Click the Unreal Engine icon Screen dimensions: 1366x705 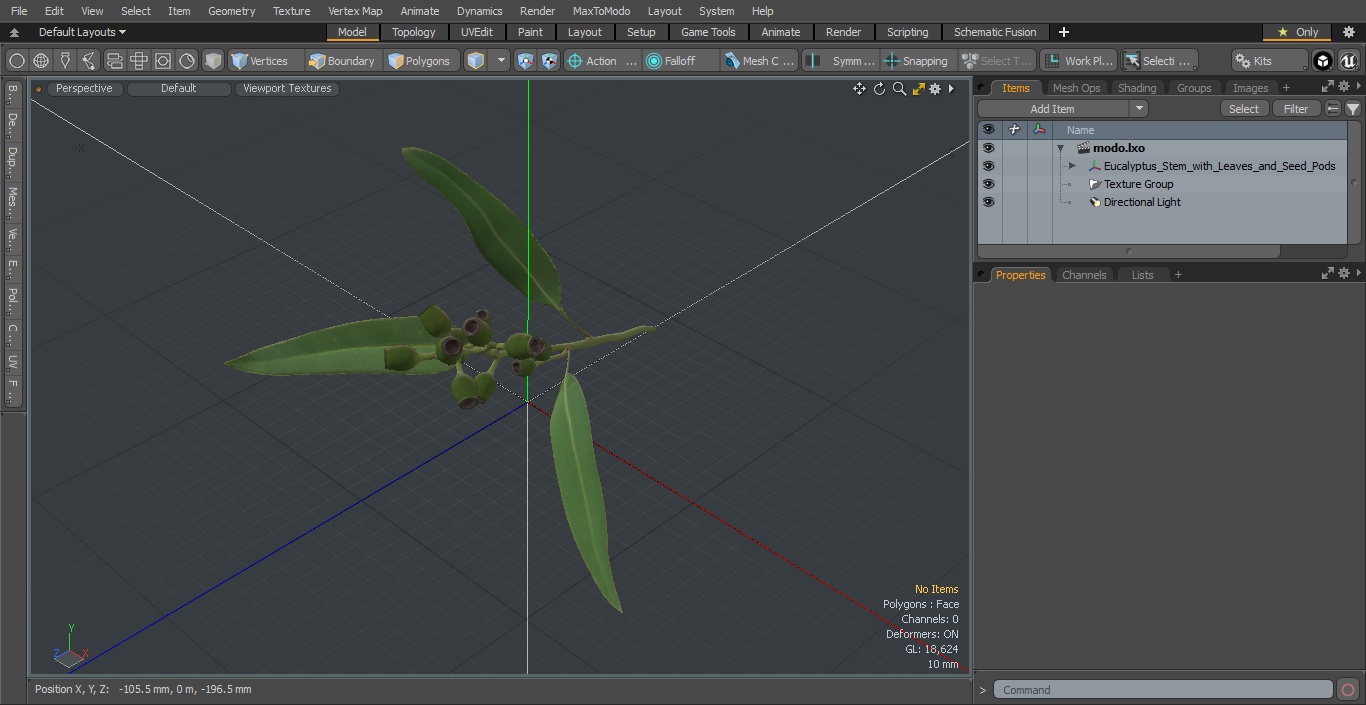click(x=1348, y=61)
